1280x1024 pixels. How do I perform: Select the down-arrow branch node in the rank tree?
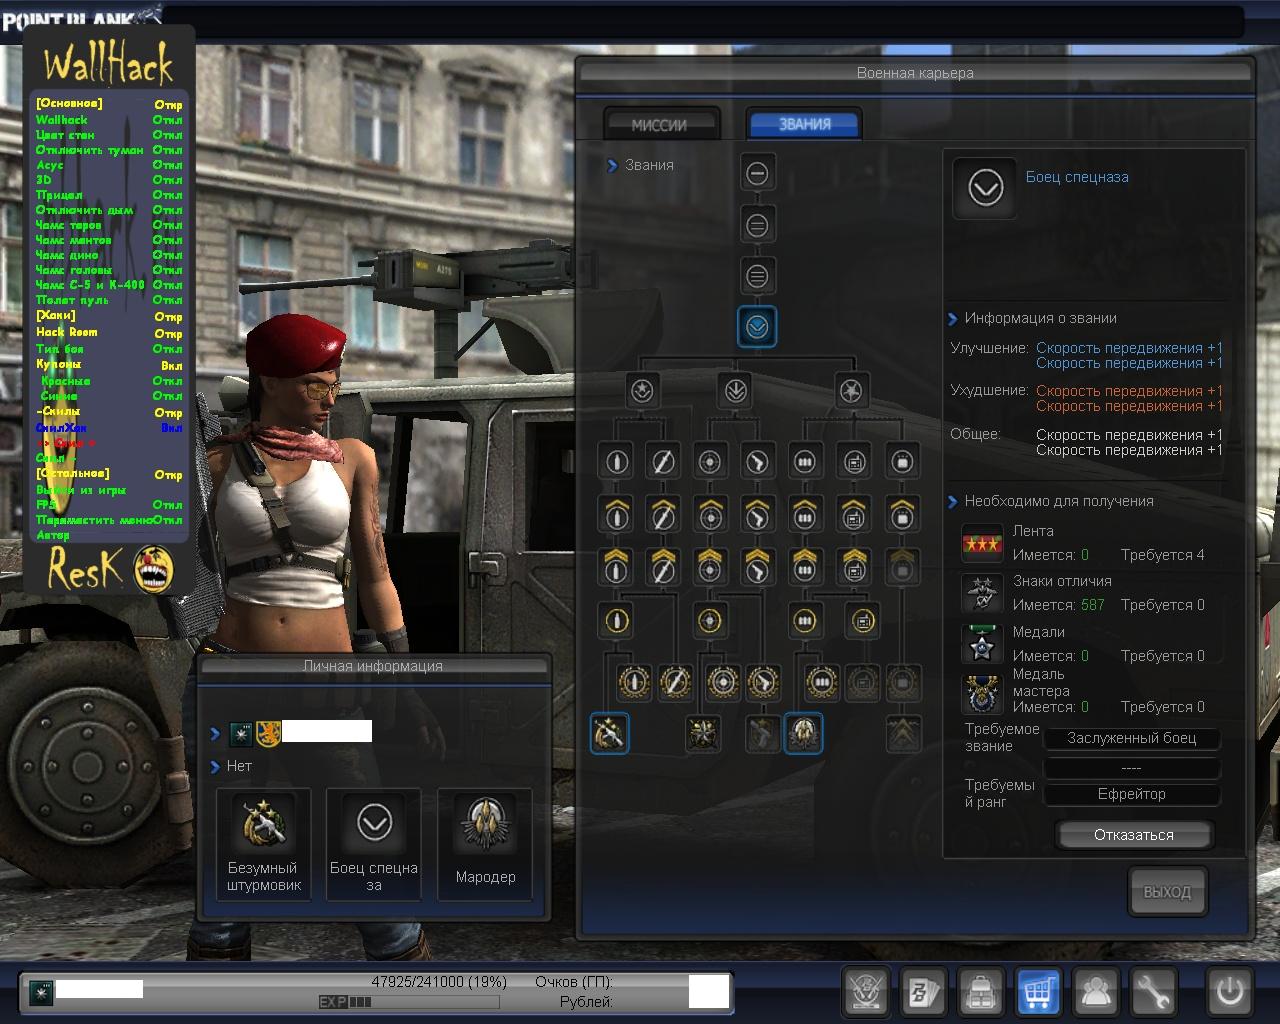click(x=736, y=390)
